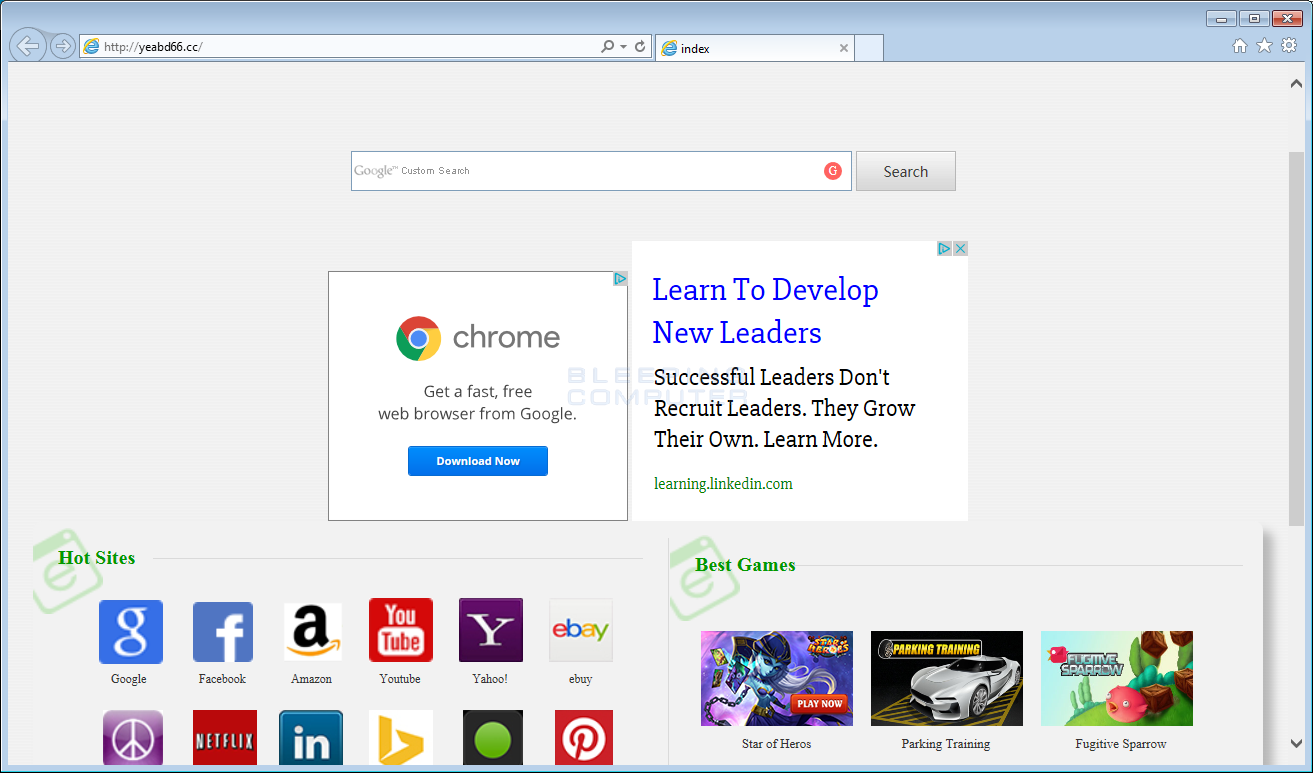The image size is (1313, 773).
Task: Open the LinkedIn hot site icon
Action: point(311,739)
